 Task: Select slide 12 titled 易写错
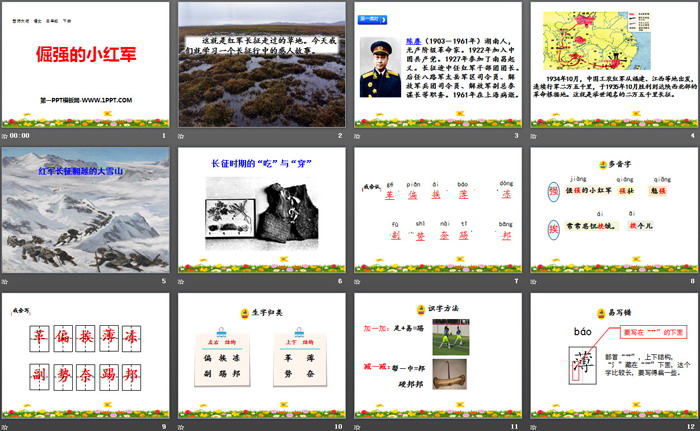pos(614,356)
